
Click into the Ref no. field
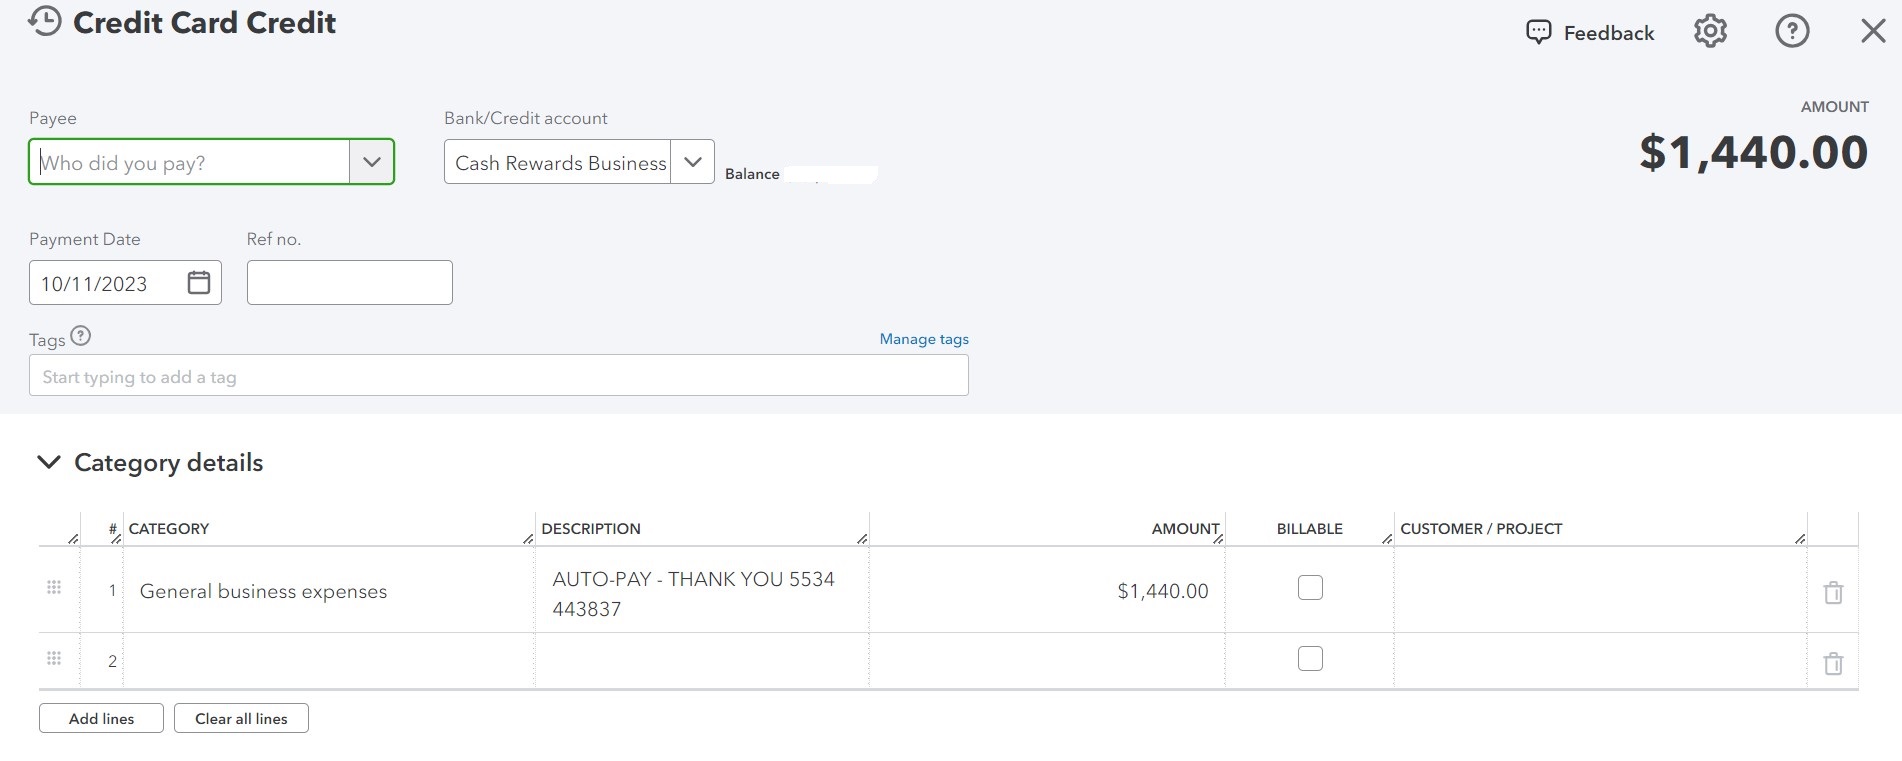(349, 283)
